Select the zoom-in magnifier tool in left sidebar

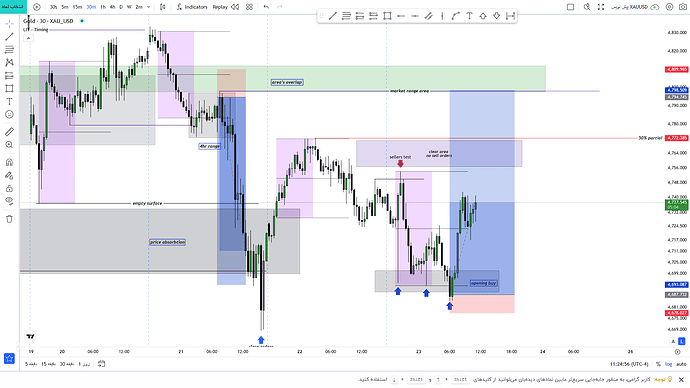9,145
